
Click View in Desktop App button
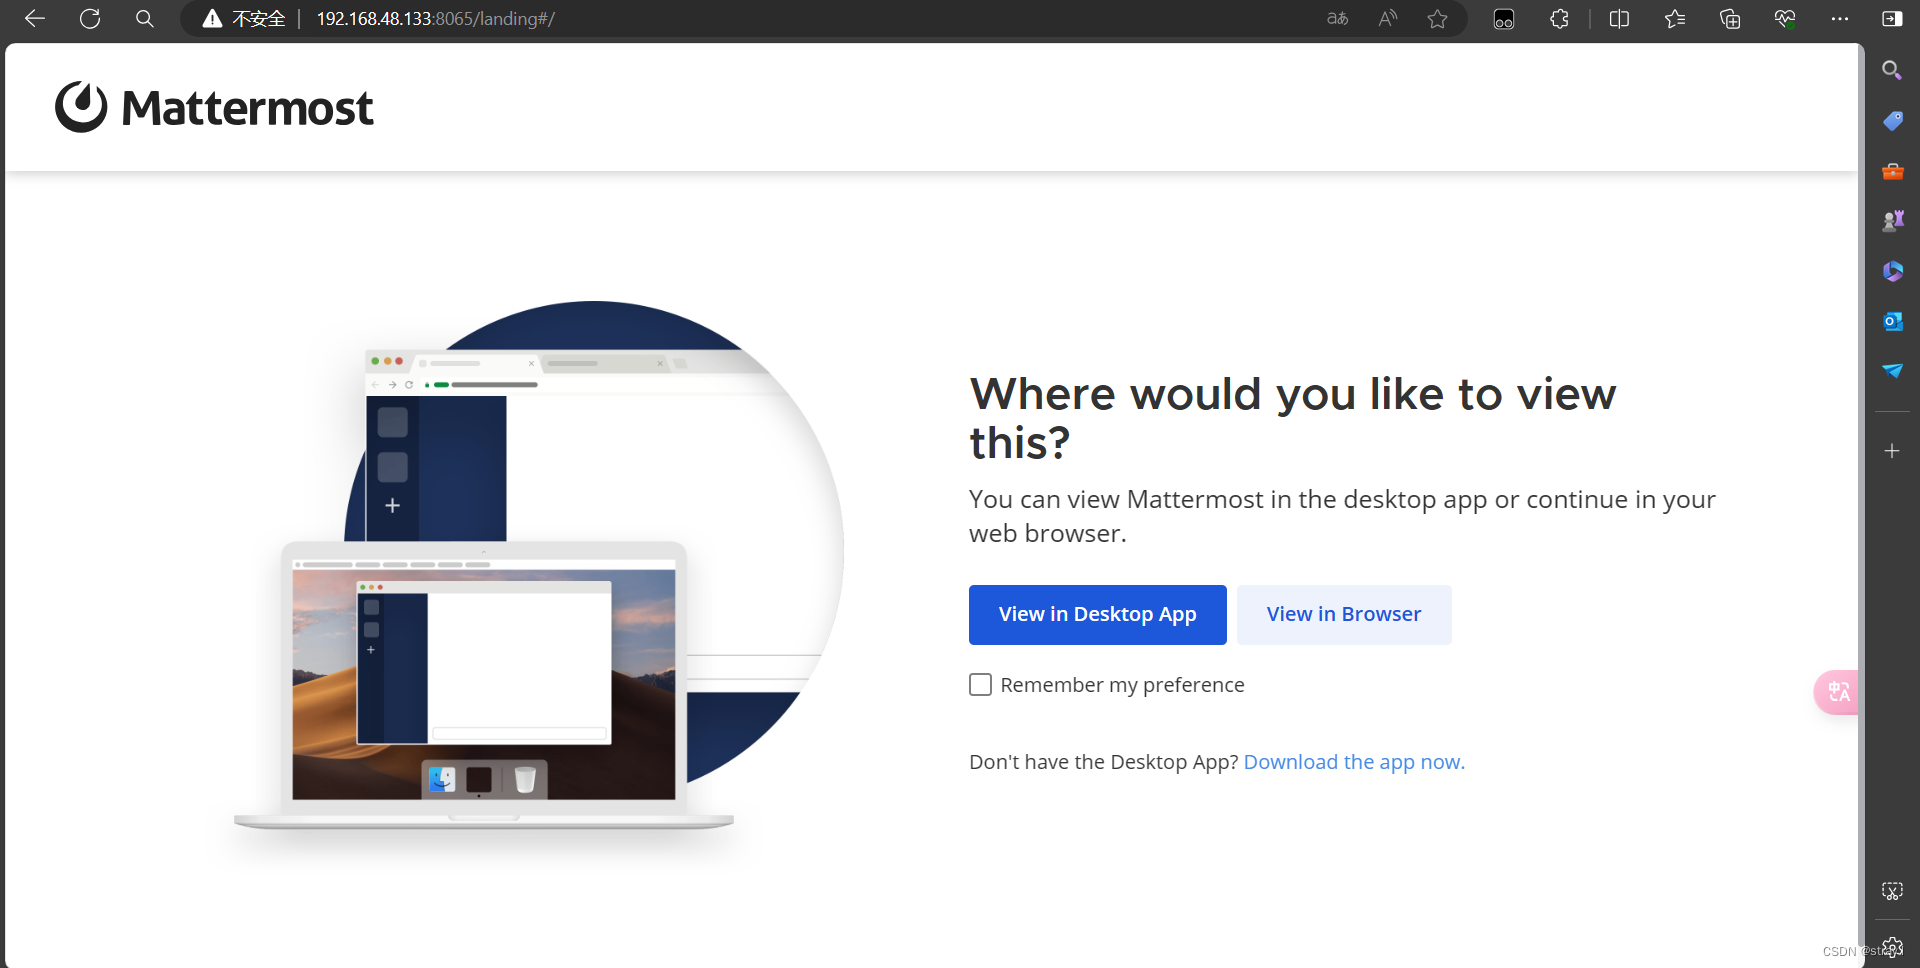pos(1097,615)
